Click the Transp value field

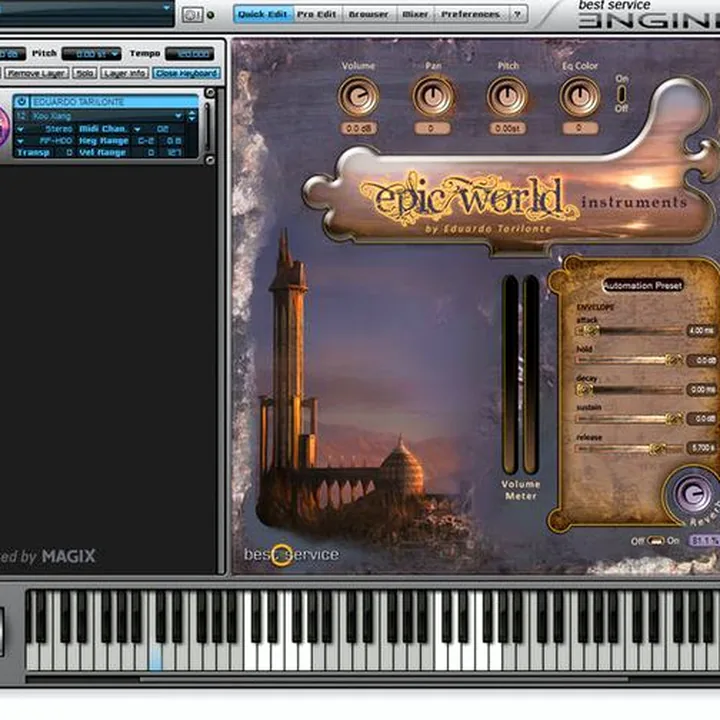pyautogui.click(x=64, y=152)
